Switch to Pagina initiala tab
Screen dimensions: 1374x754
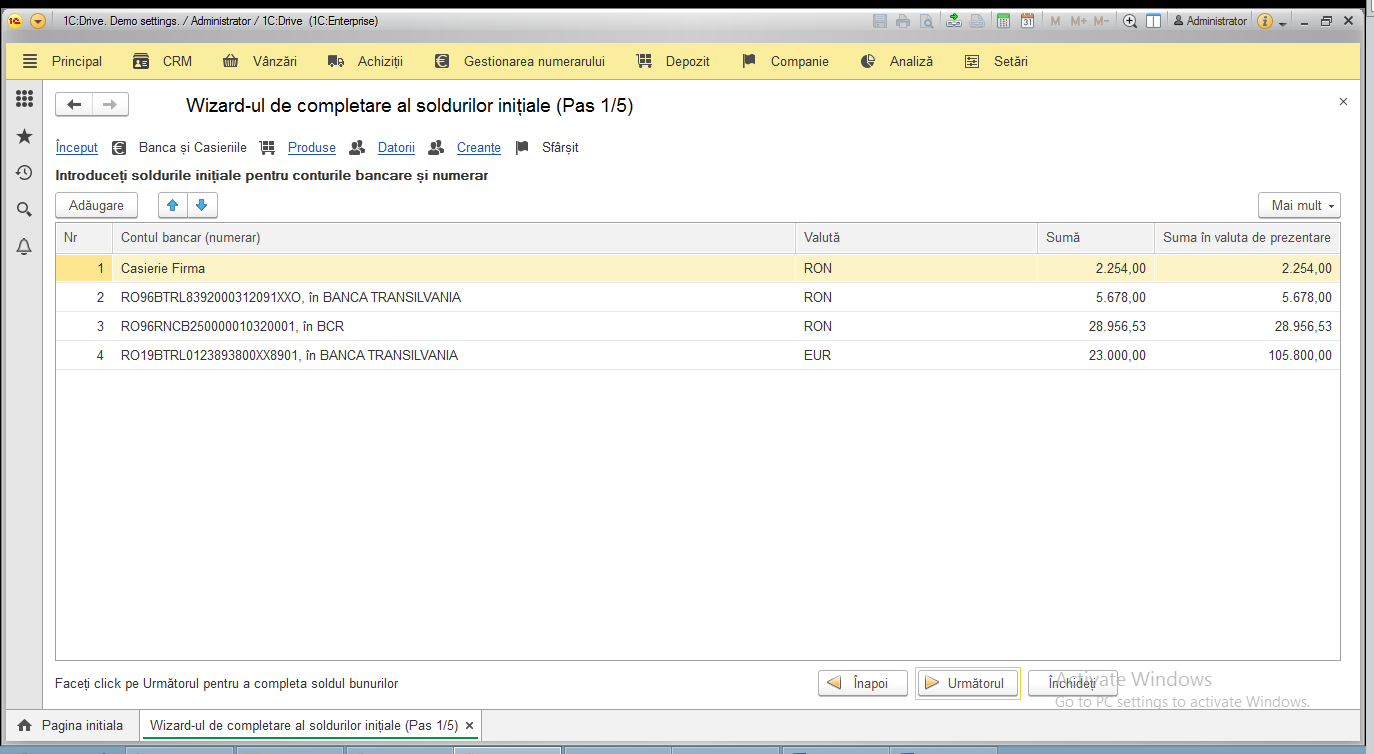point(71,725)
